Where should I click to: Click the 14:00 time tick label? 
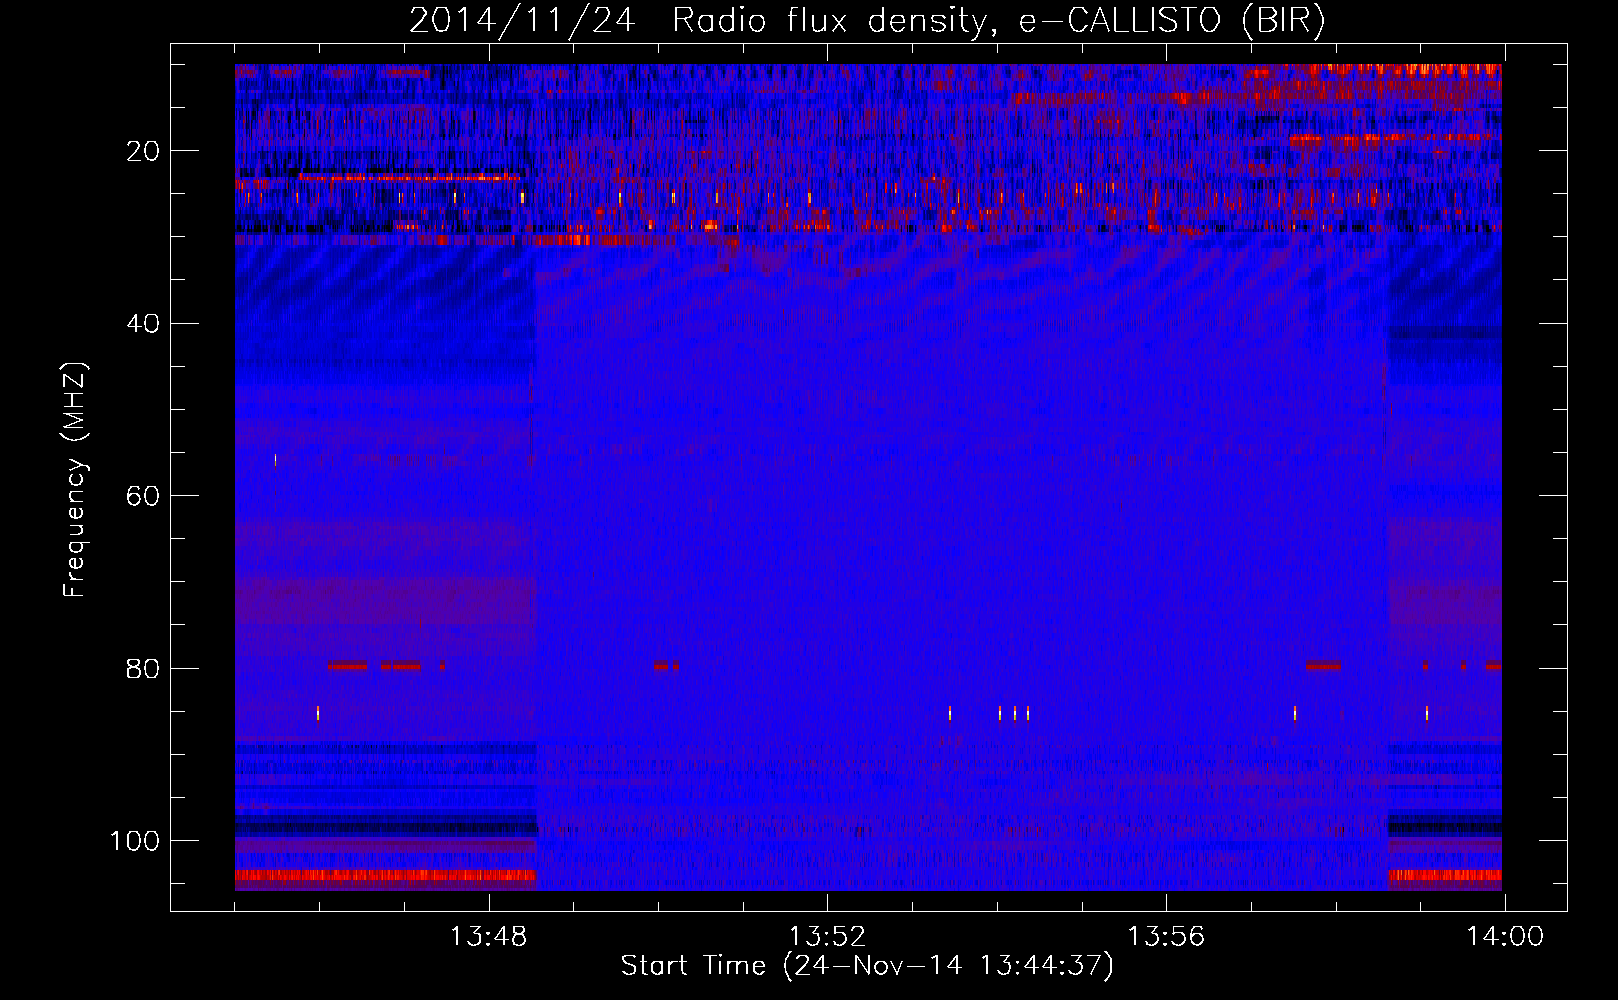[x=1505, y=937]
